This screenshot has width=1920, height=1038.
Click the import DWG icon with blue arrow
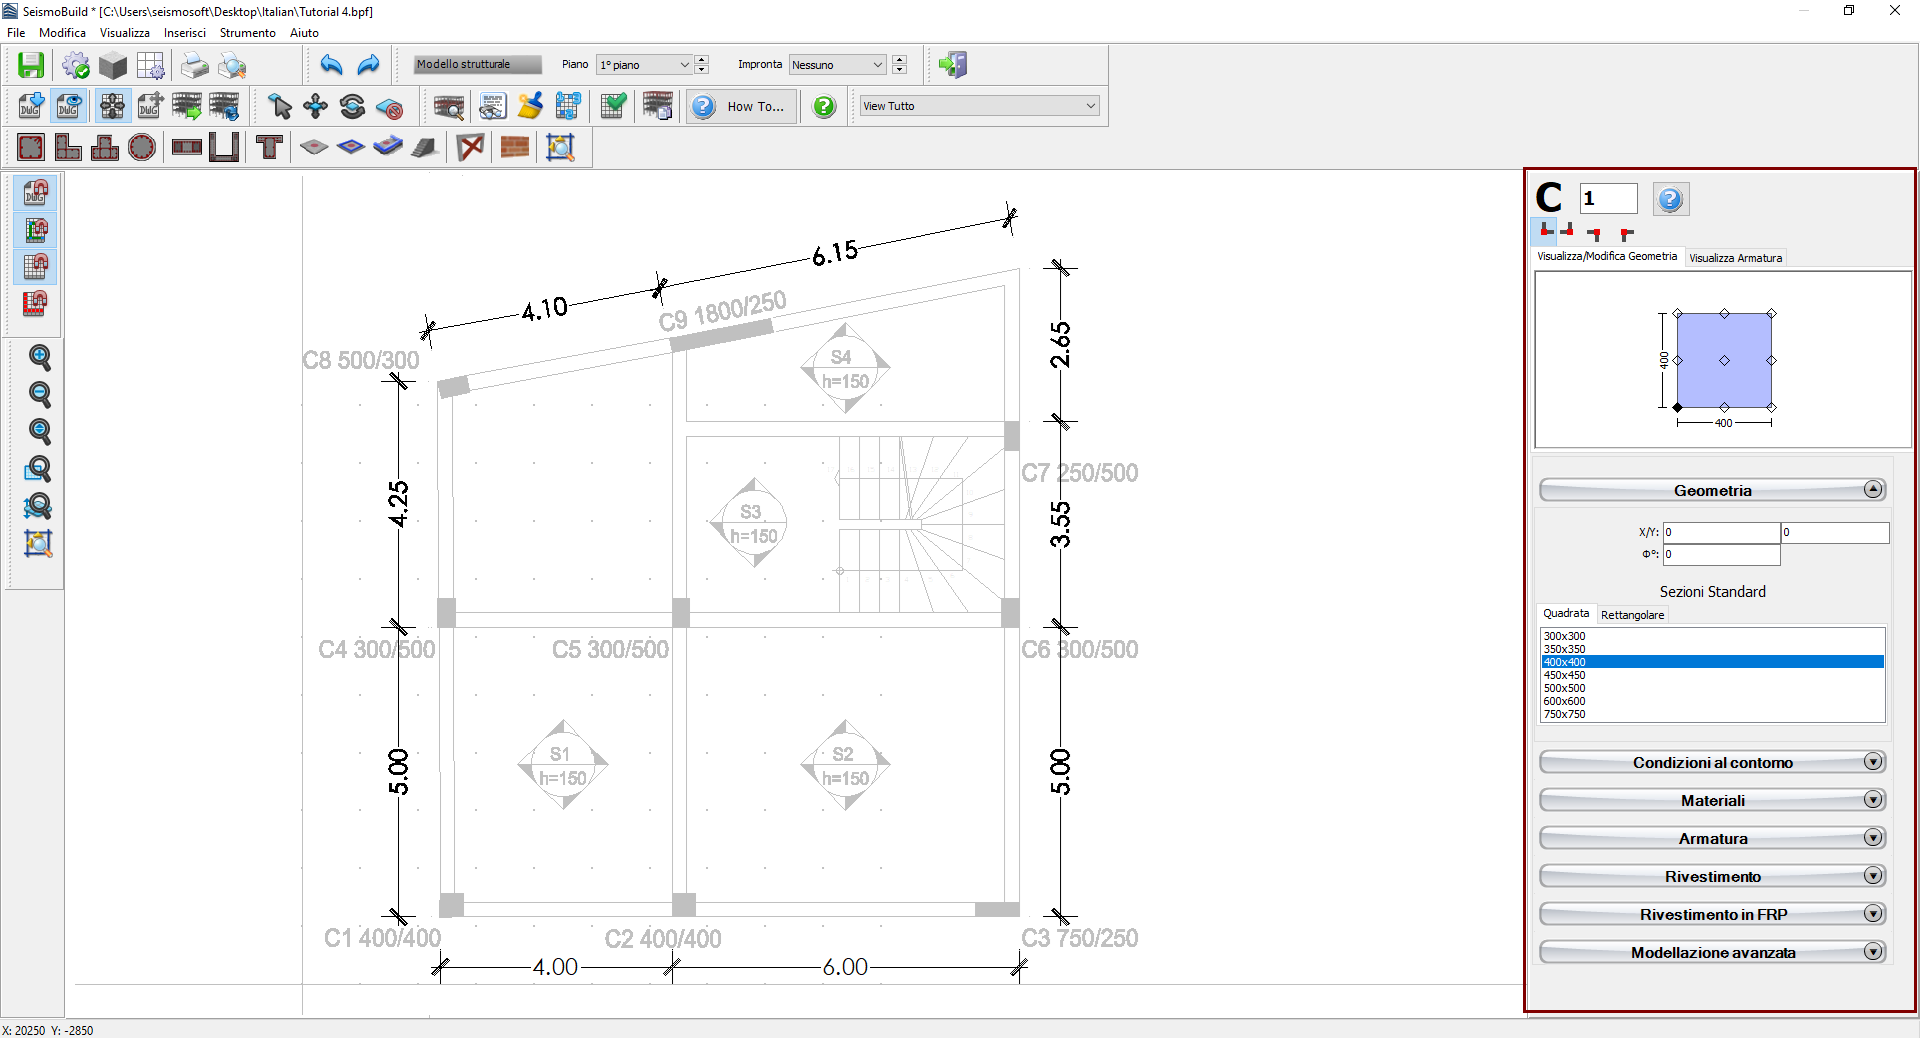click(x=31, y=106)
